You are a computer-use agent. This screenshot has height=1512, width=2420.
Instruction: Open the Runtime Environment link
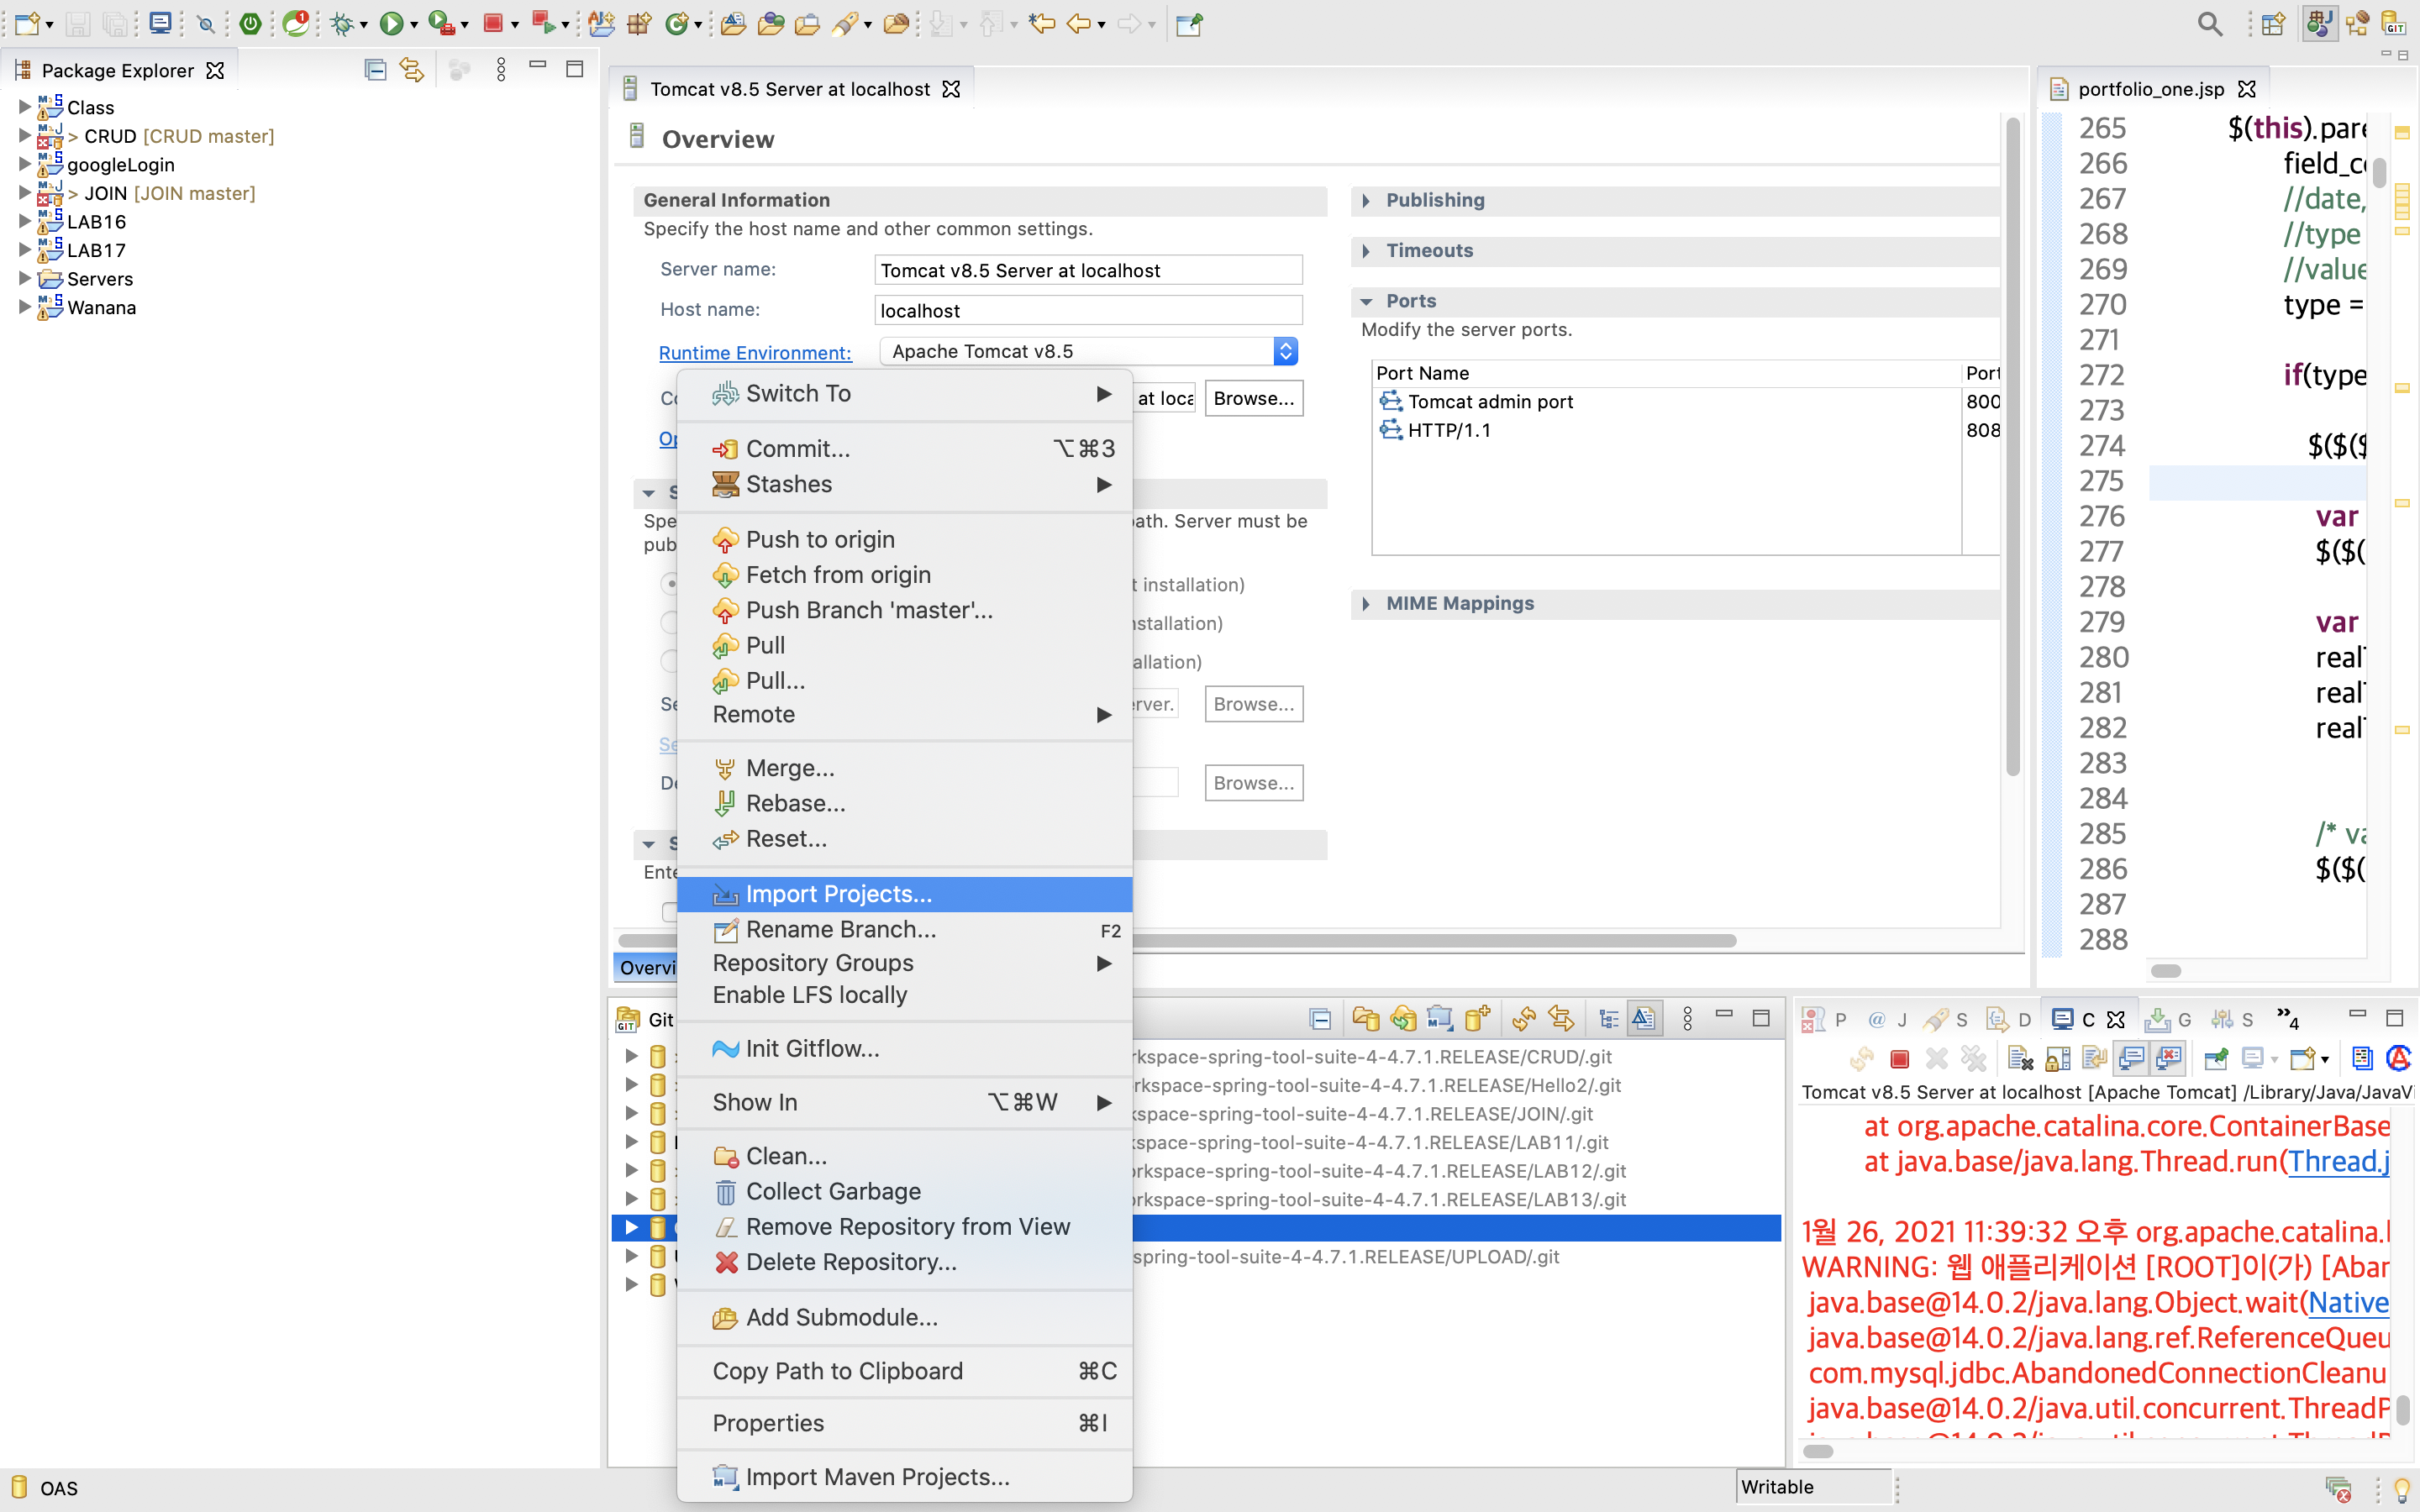point(755,353)
